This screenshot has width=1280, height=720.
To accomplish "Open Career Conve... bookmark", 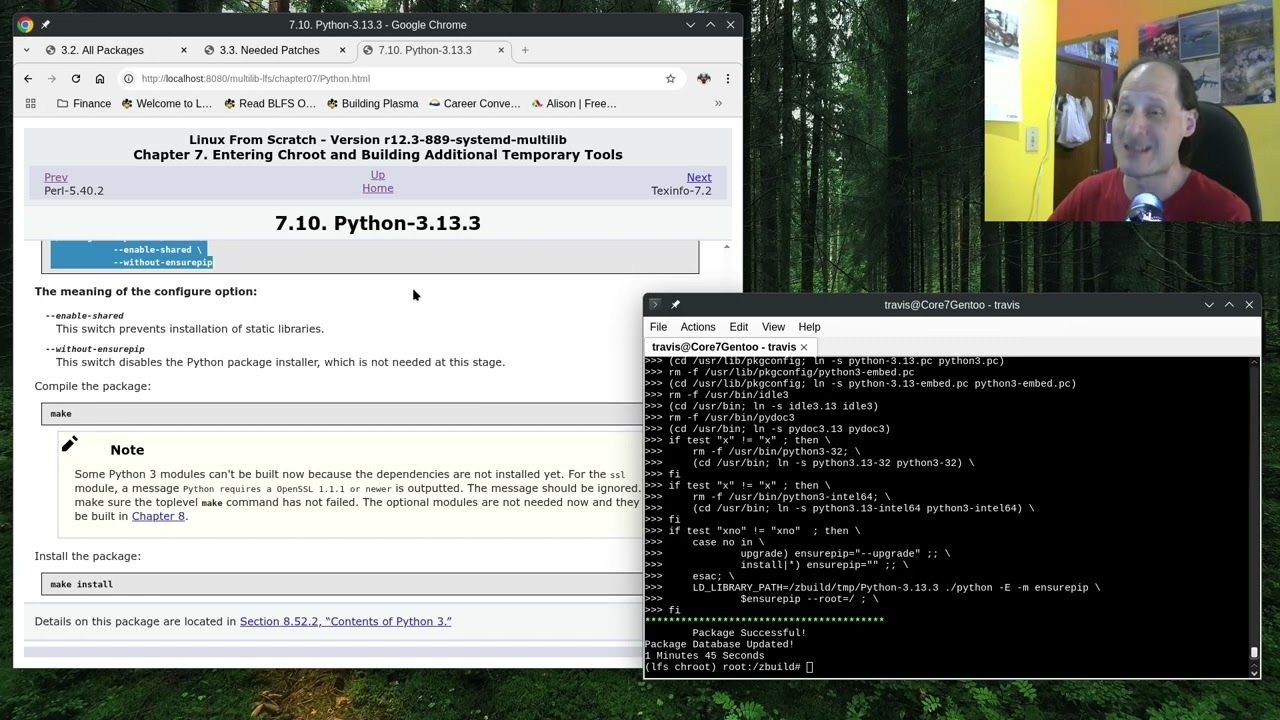I will (x=474, y=103).
